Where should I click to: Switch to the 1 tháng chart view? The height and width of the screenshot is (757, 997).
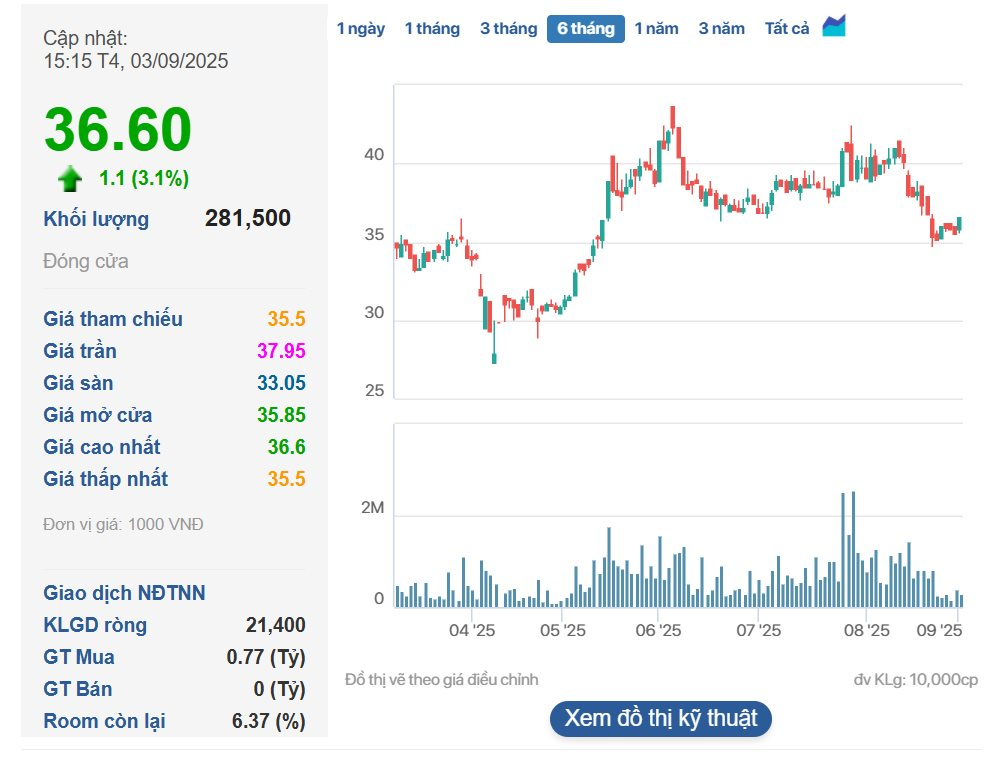(433, 28)
